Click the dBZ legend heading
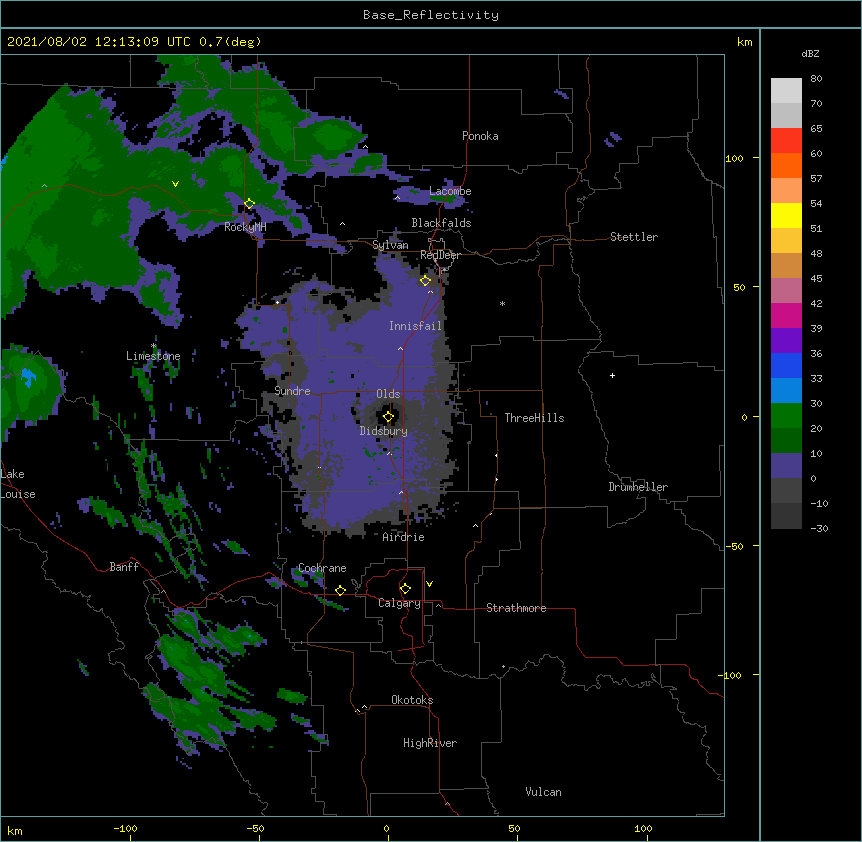This screenshot has height=842, width=862. click(x=810, y=53)
